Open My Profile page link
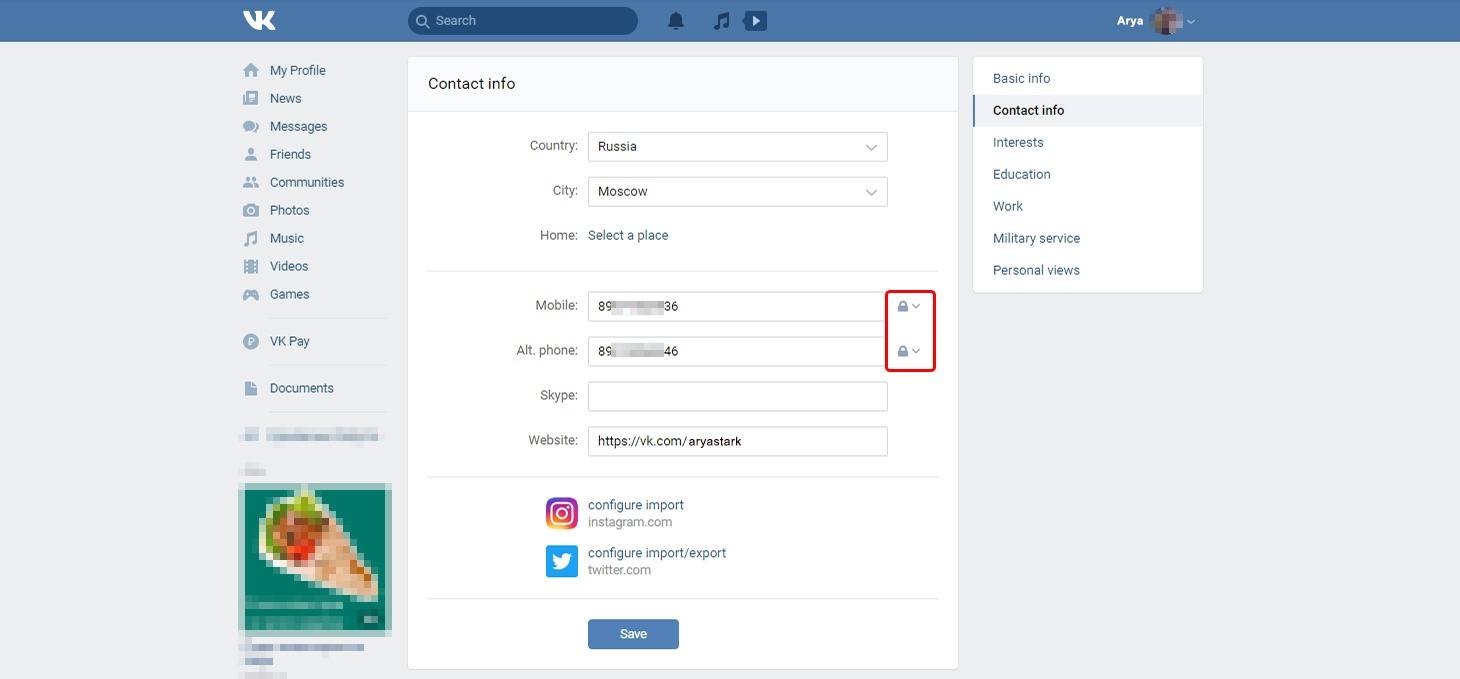This screenshot has height=679, width=1460. [298, 70]
